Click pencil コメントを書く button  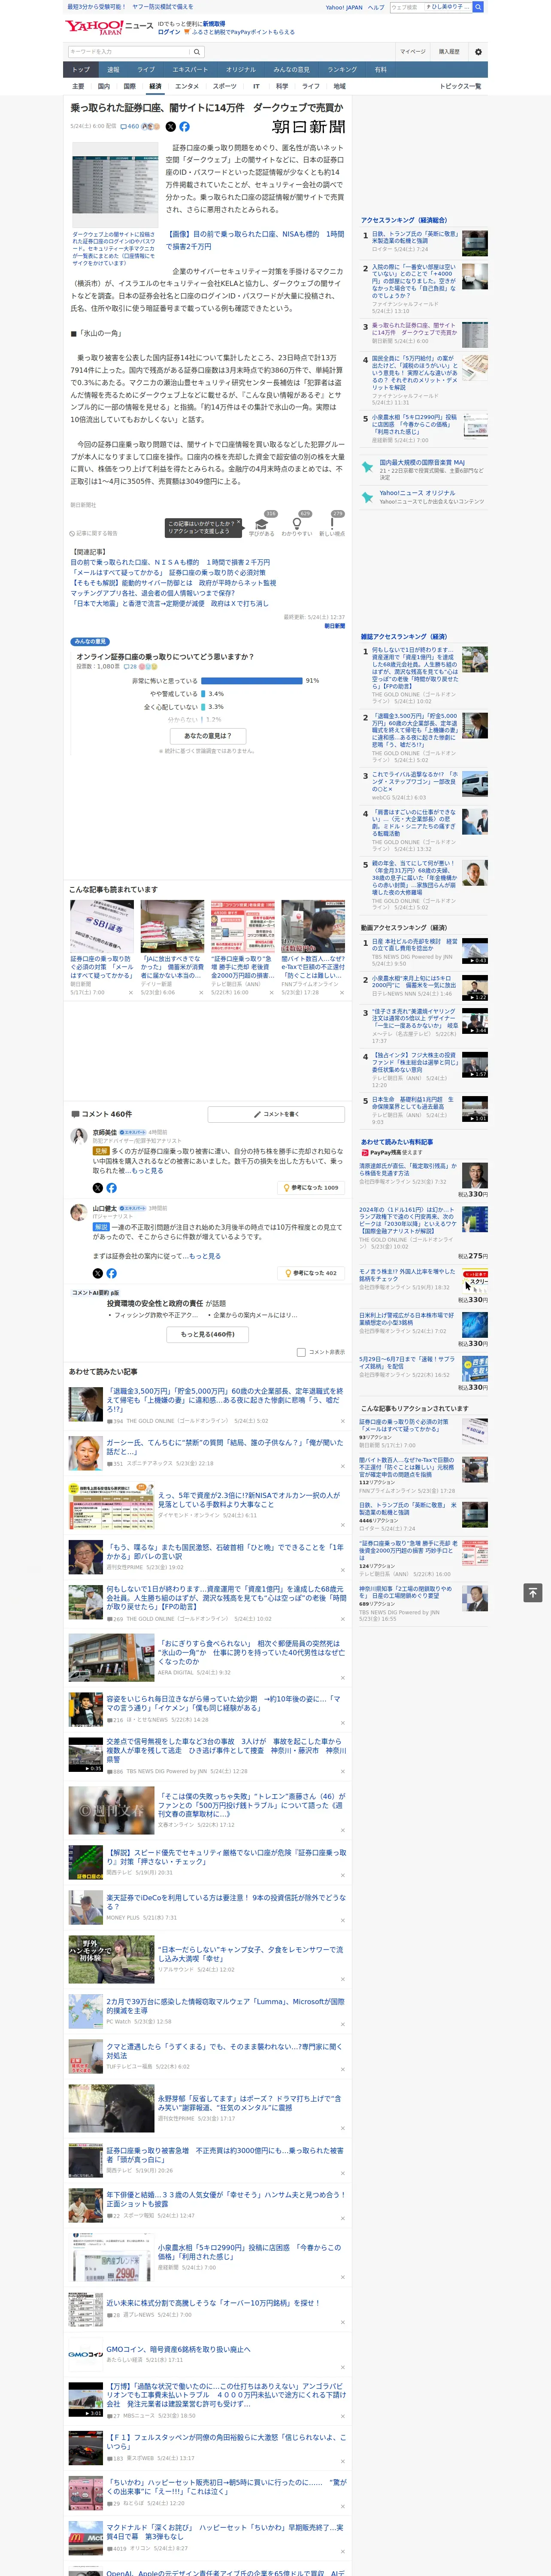point(276,1114)
